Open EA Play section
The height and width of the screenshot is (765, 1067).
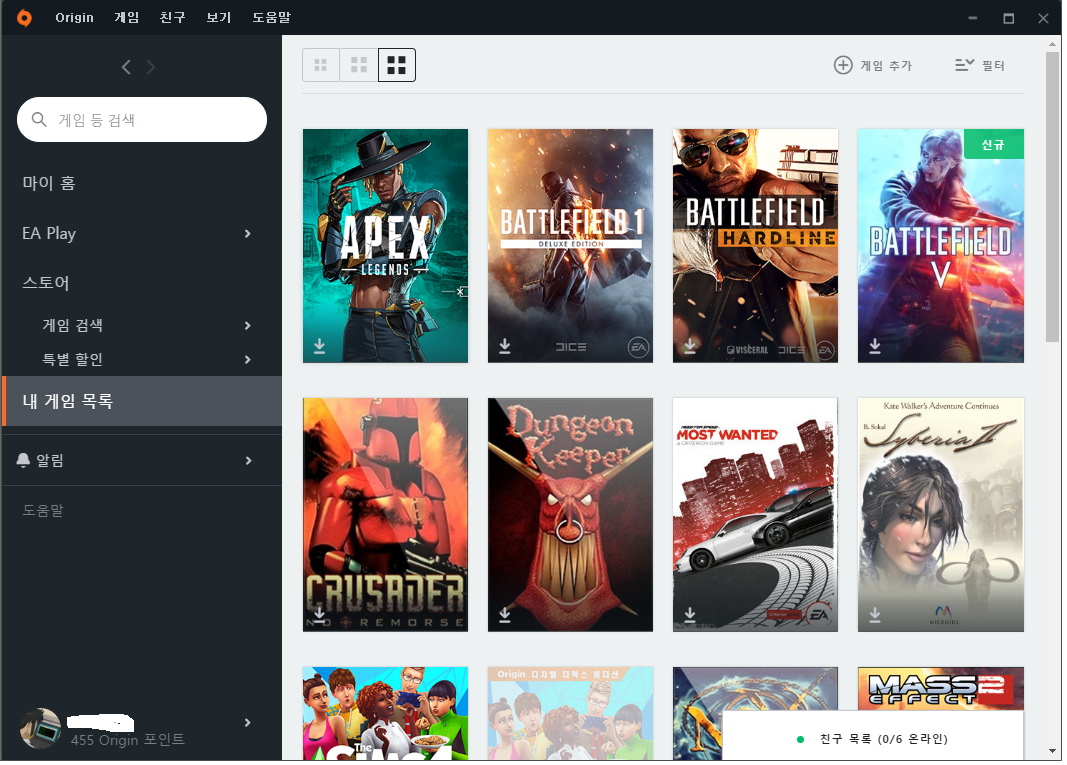pyautogui.click(x=49, y=233)
